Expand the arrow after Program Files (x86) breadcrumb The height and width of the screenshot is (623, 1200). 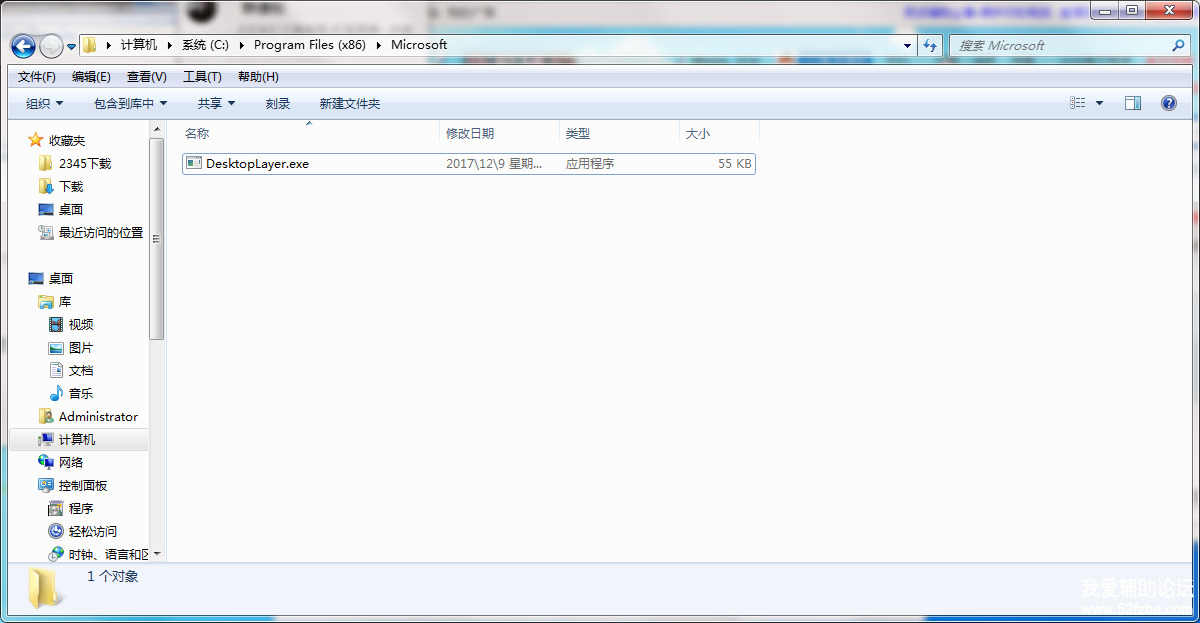[x=379, y=45]
